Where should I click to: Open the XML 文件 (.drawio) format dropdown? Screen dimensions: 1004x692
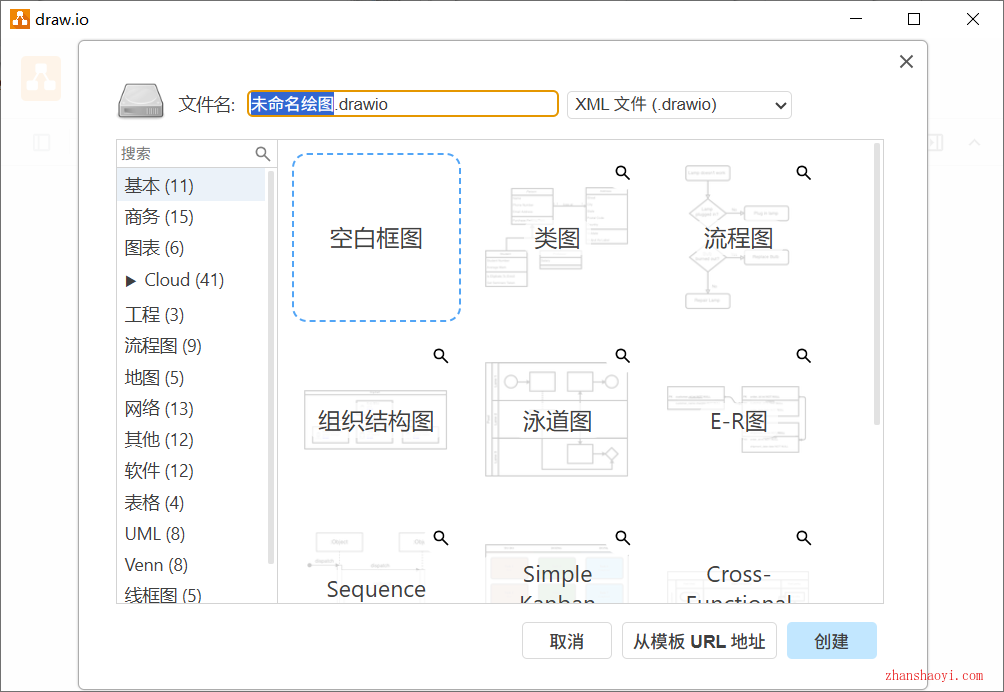pyautogui.click(x=679, y=105)
